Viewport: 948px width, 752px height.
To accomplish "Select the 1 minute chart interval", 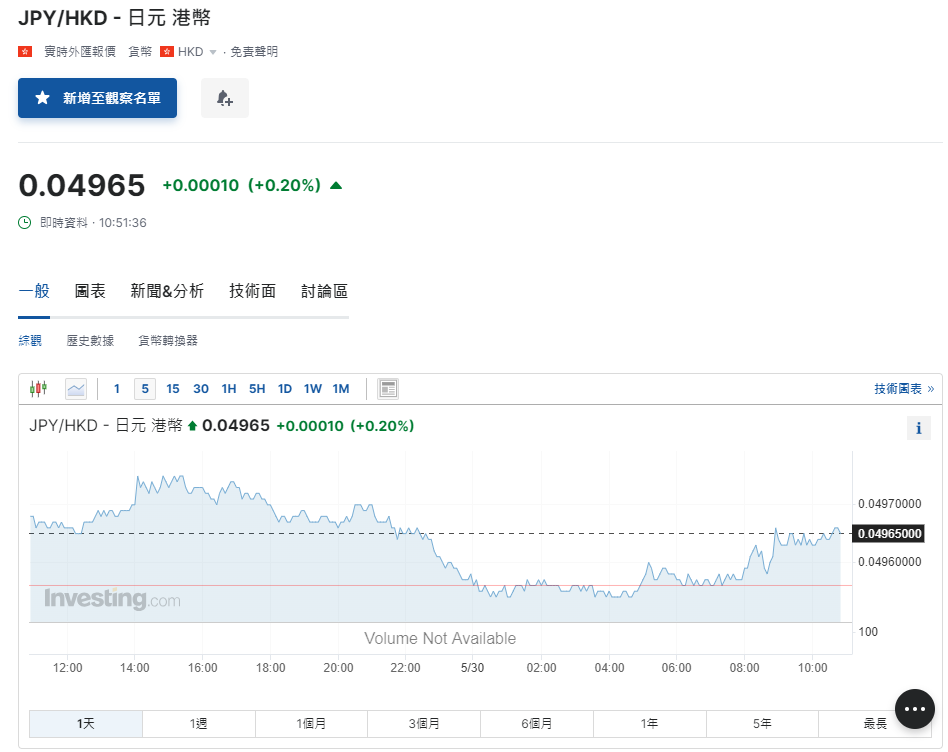I will click(117, 389).
